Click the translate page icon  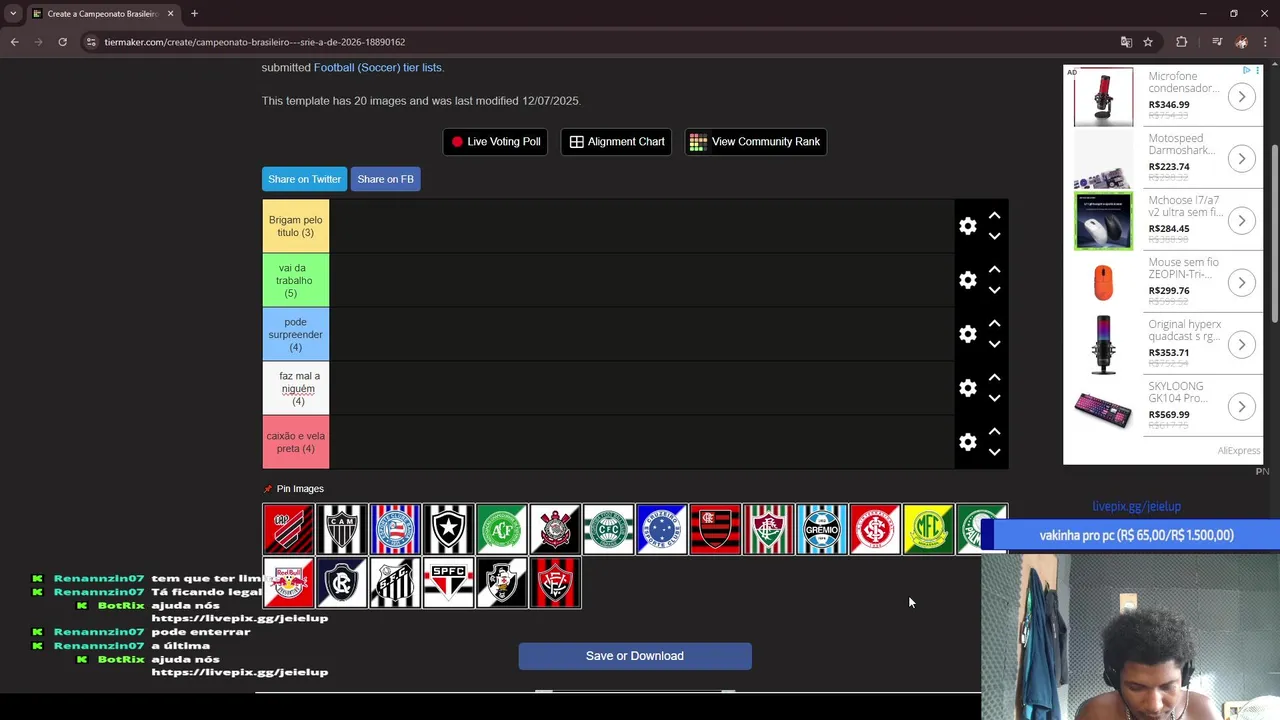[x=1126, y=42]
